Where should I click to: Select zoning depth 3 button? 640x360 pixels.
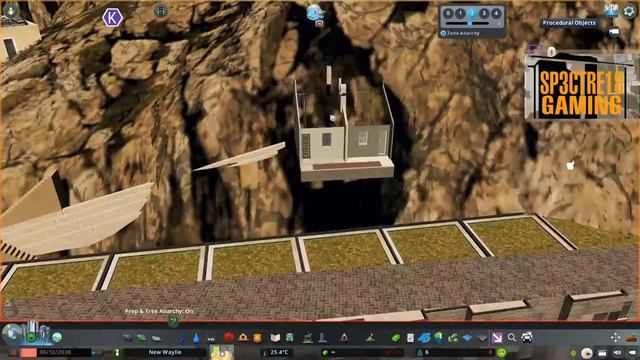click(x=484, y=13)
